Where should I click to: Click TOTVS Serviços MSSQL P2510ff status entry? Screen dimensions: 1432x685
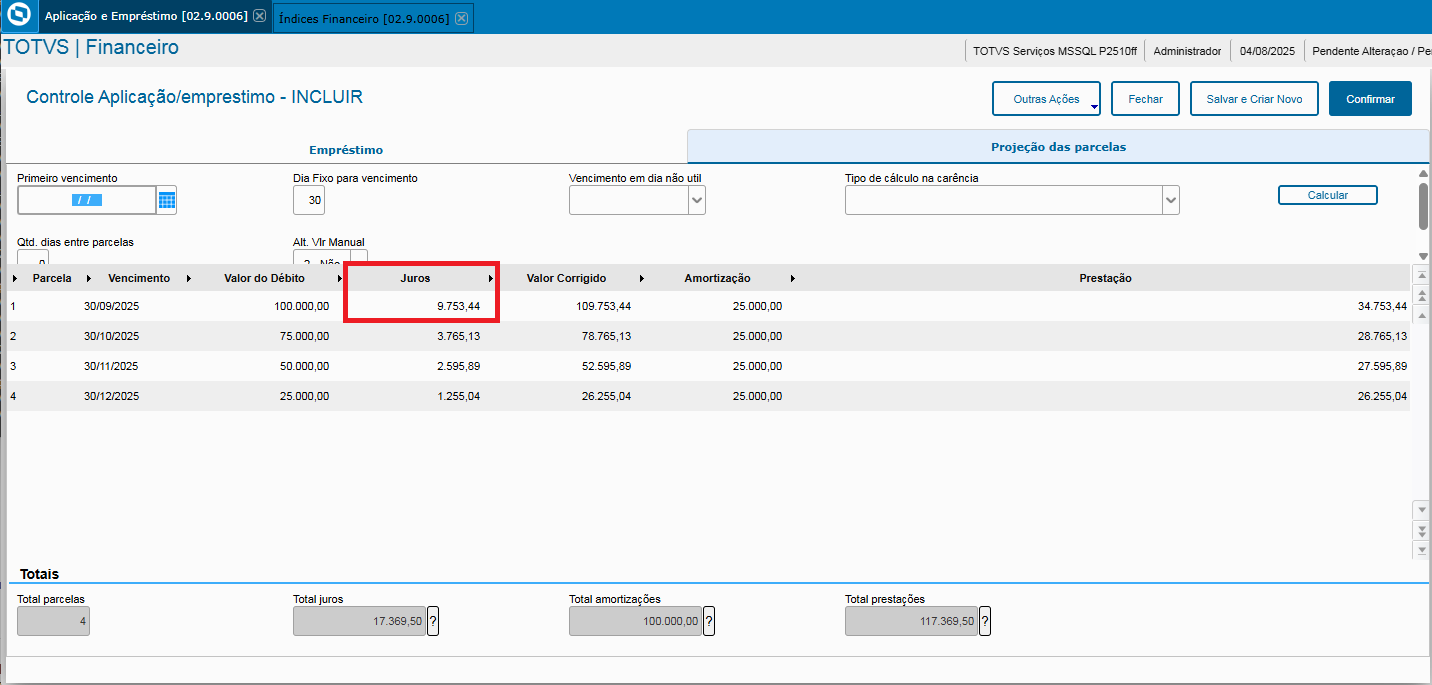(x=1054, y=50)
